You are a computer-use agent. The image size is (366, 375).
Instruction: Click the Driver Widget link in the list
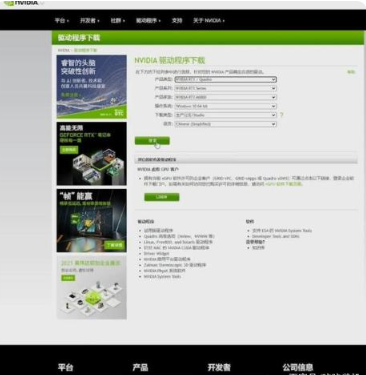[156, 254]
